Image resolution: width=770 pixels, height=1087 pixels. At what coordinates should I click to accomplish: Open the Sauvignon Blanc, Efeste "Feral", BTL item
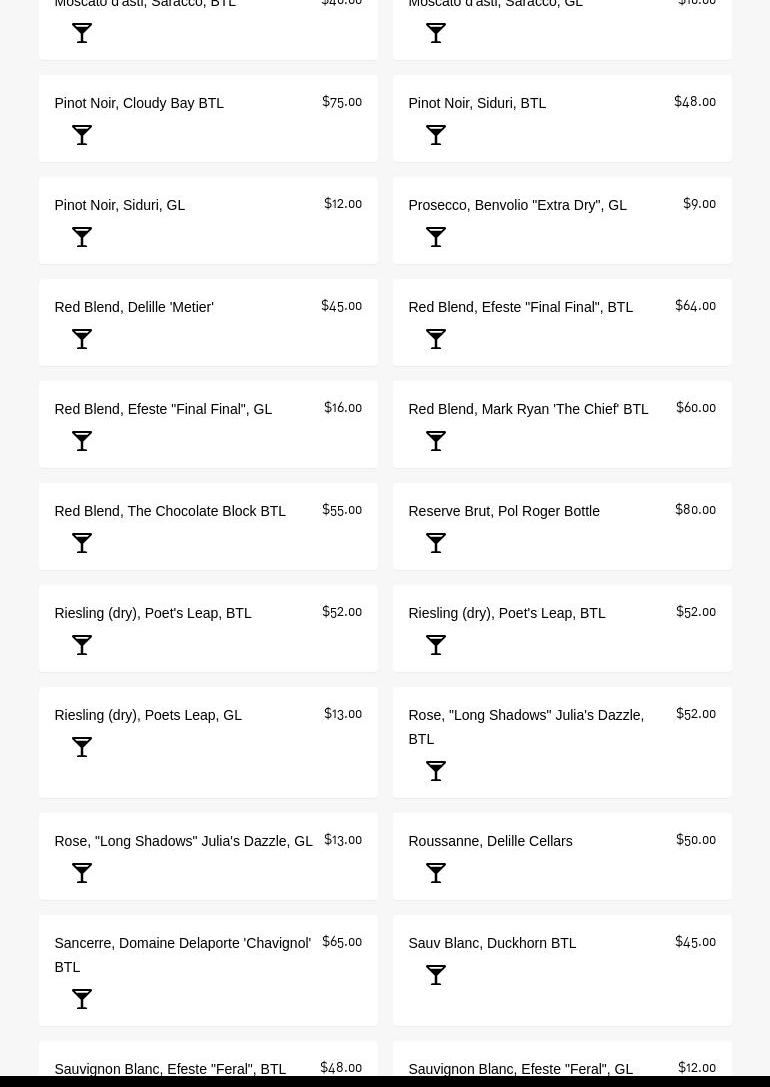[x=170, y=1069]
